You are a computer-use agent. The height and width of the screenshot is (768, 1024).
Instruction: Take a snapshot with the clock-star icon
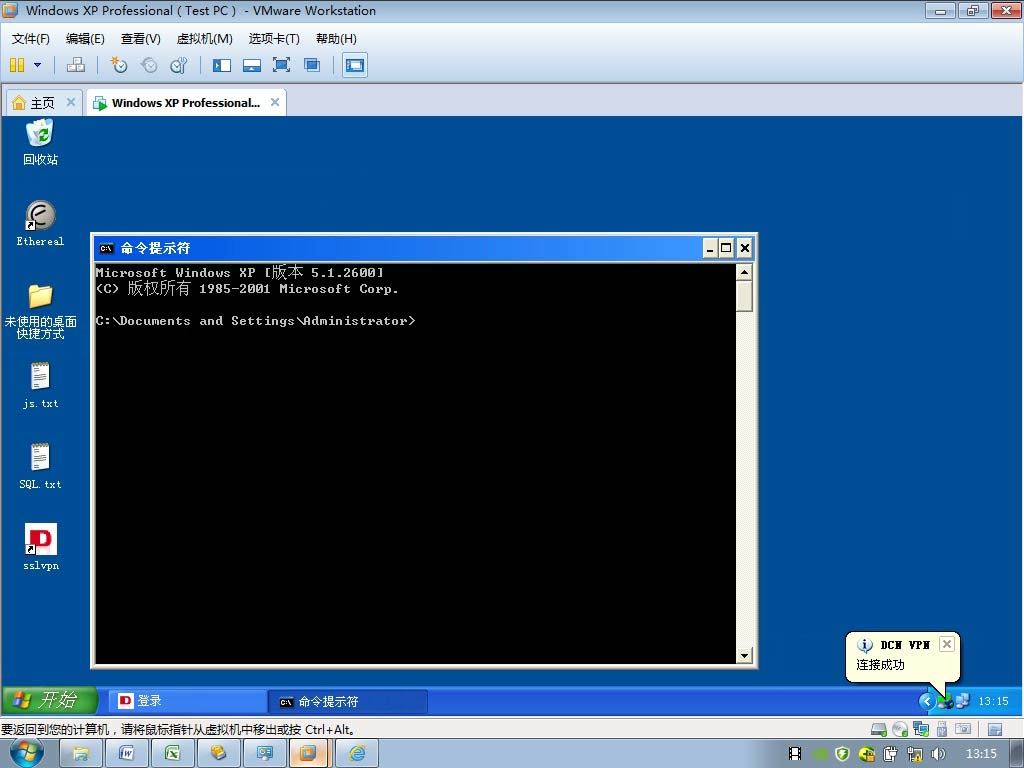click(x=118, y=65)
